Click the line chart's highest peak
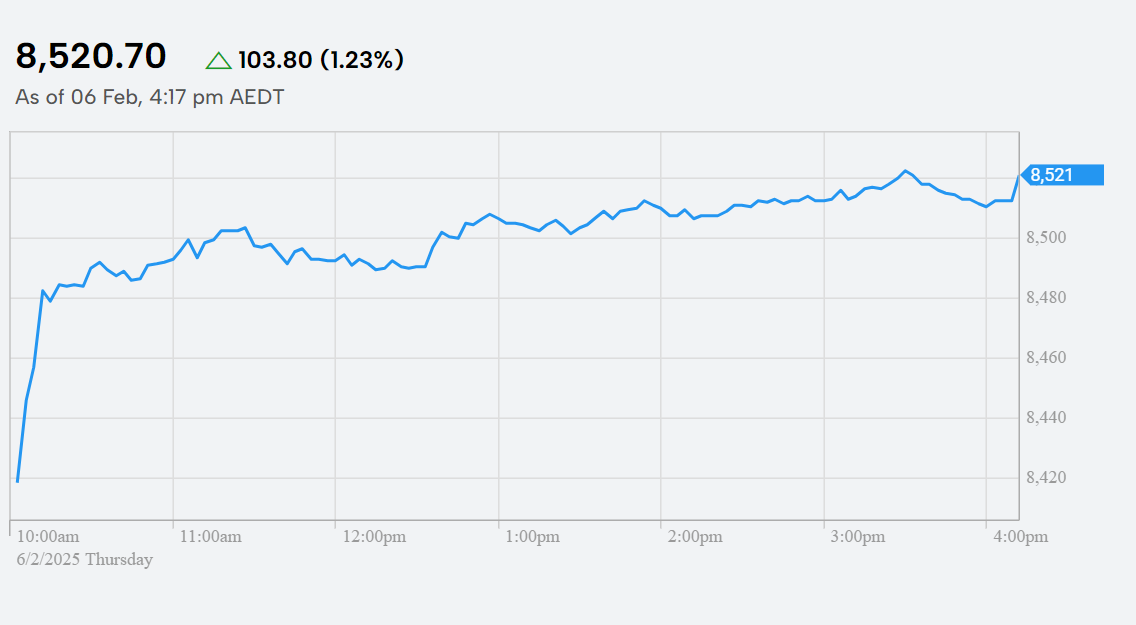1136x625 pixels. pyautogui.click(x=905, y=170)
